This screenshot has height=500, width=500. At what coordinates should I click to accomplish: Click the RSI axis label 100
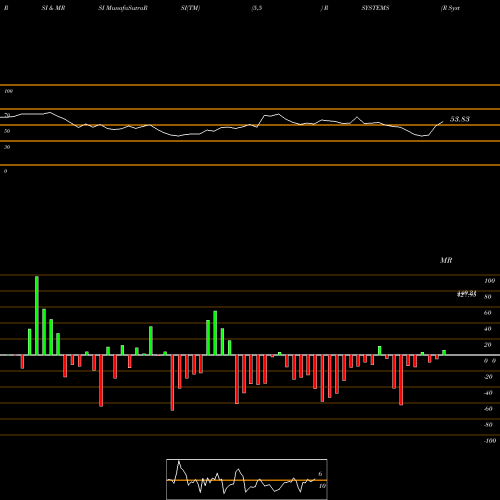9,91
